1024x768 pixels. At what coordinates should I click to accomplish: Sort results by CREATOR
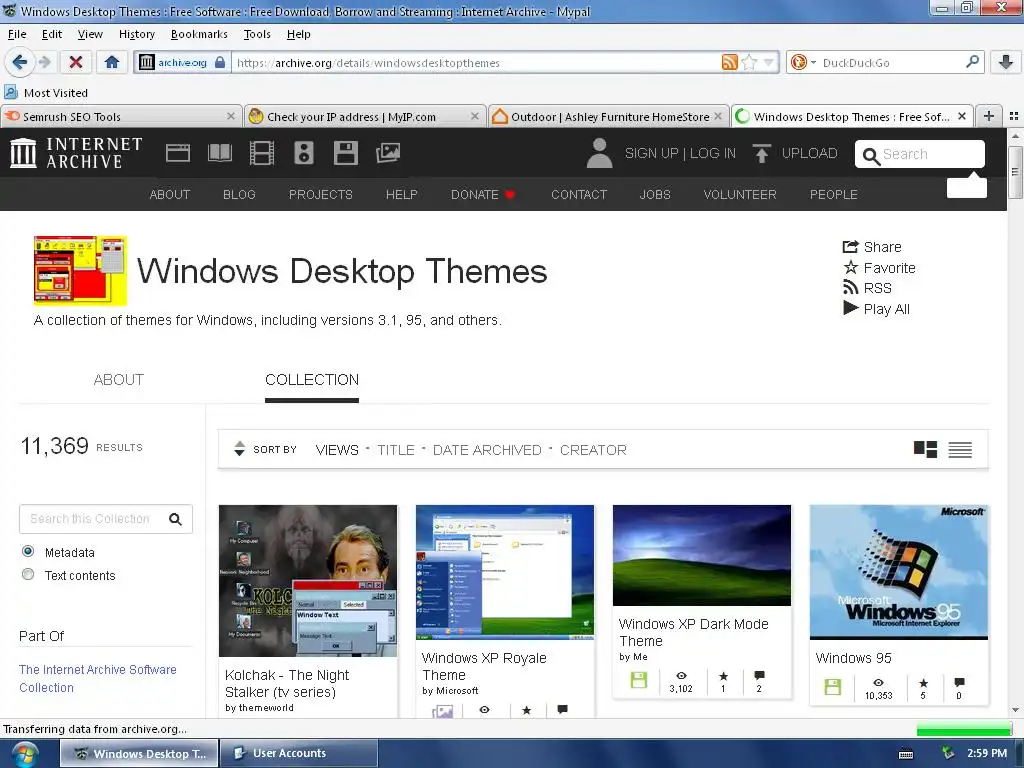593,450
